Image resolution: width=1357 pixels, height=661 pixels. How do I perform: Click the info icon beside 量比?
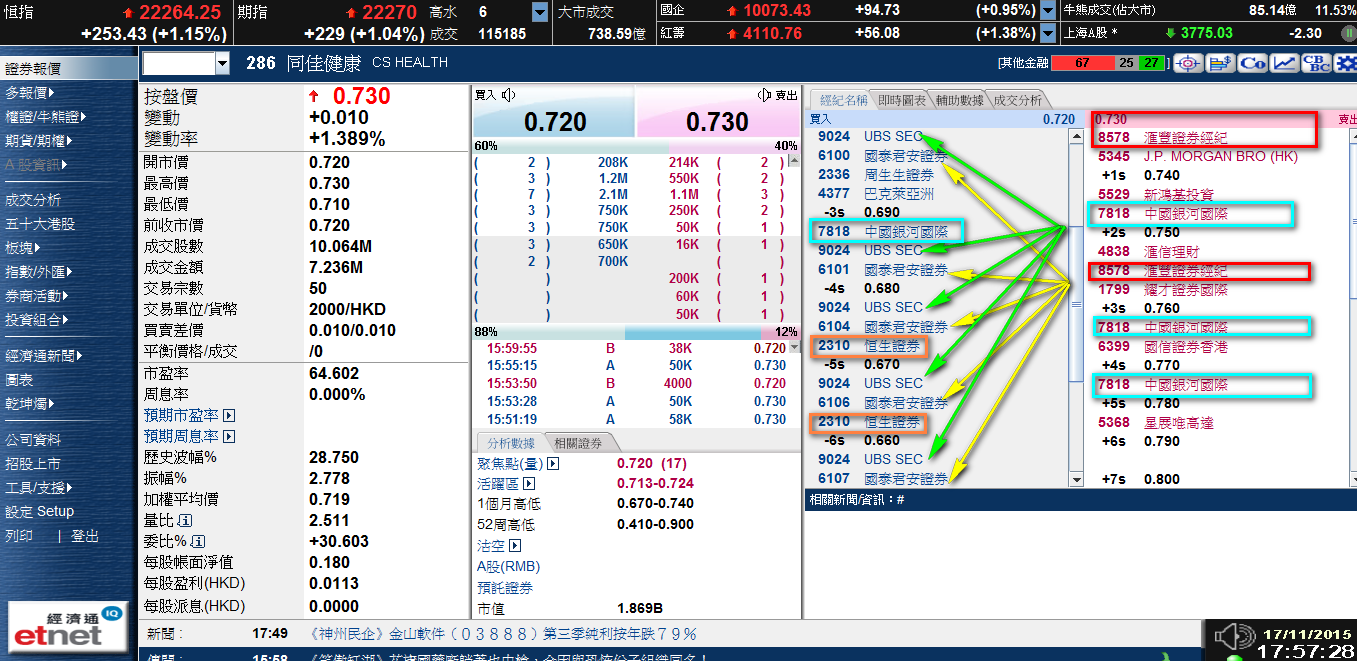click(x=184, y=521)
